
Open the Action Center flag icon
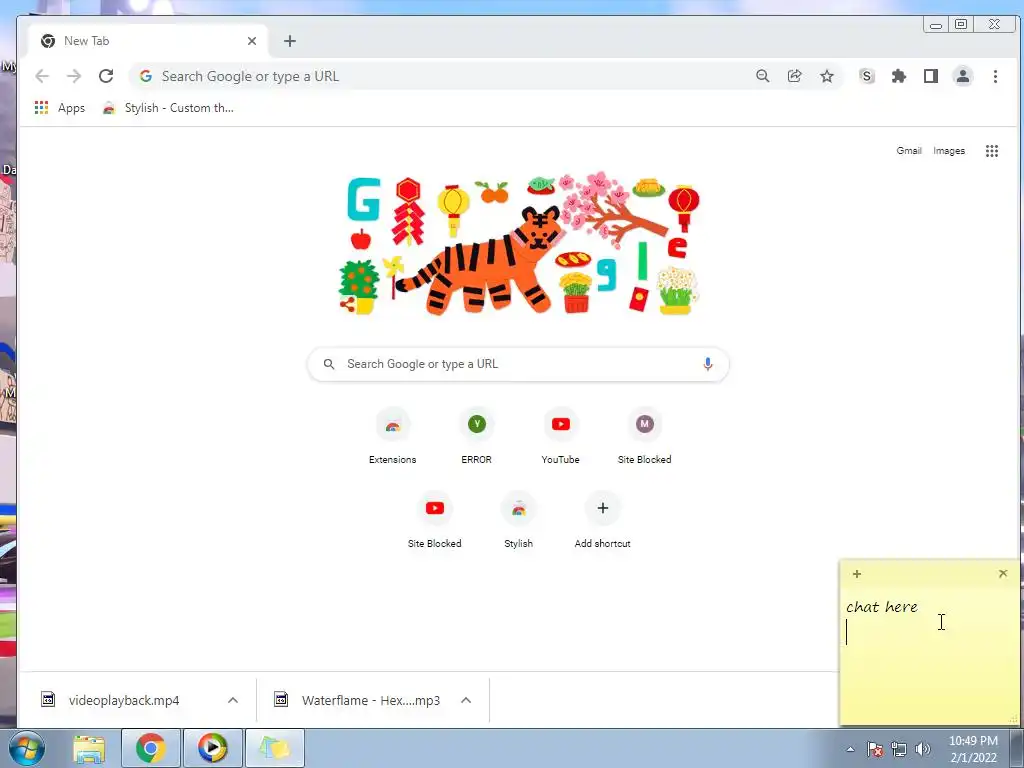(x=875, y=749)
